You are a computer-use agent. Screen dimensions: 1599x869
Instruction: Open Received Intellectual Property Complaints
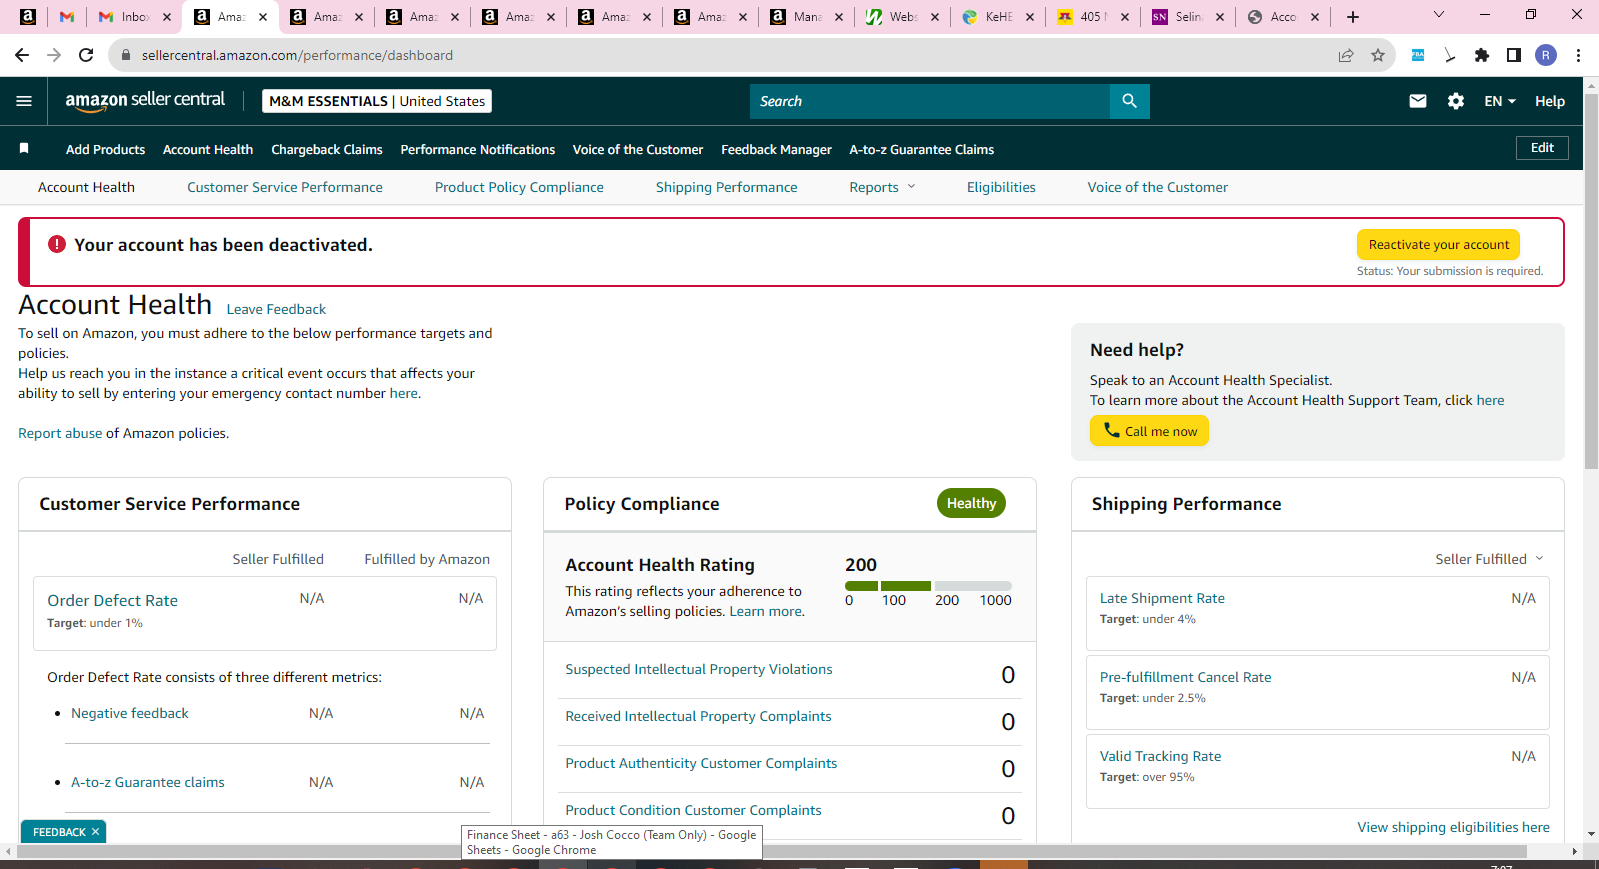coord(698,716)
